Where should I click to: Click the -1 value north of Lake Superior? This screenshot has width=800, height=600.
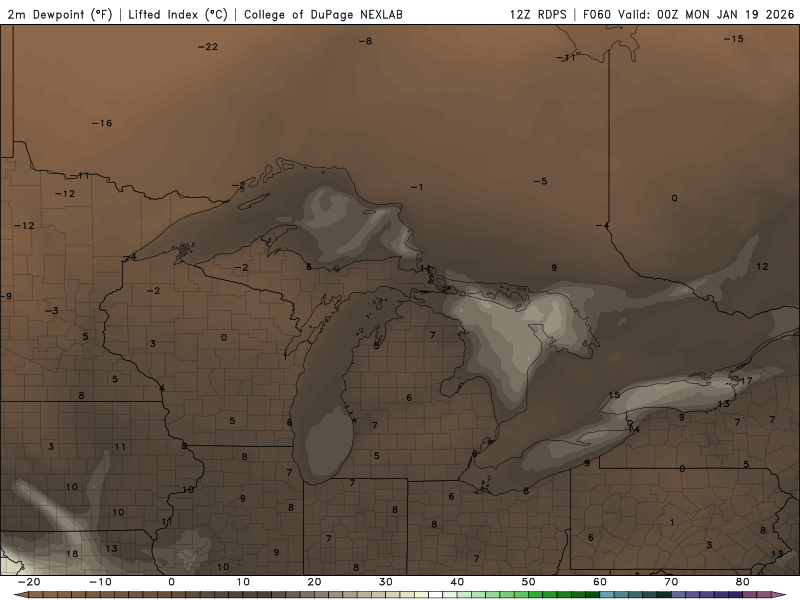pos(417,187)
